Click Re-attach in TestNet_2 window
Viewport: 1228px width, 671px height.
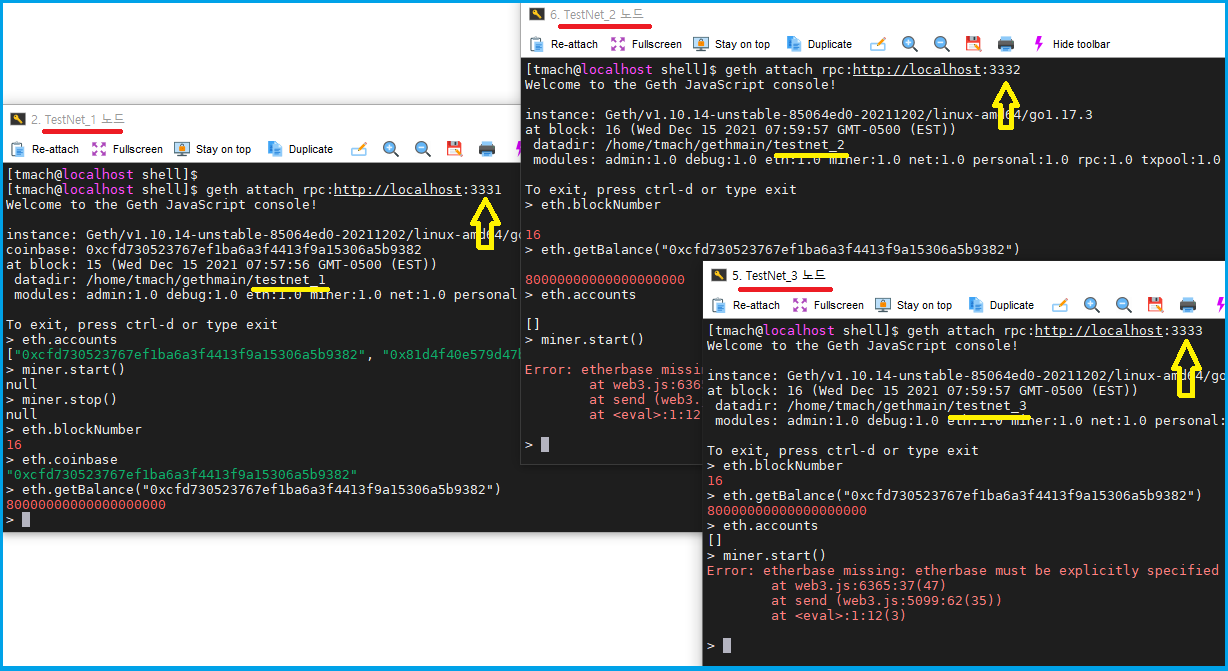point(564,44)
